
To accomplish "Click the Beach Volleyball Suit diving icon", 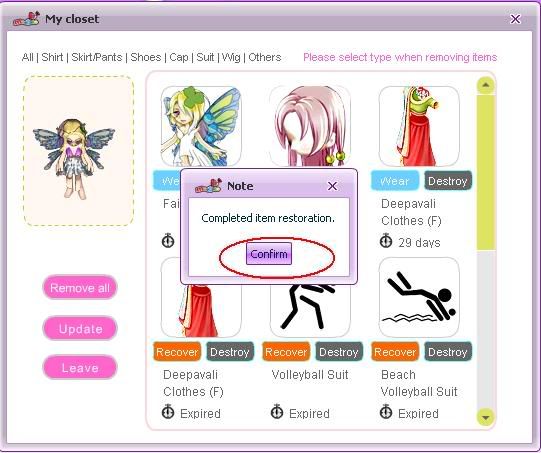I will pos(419,297).
